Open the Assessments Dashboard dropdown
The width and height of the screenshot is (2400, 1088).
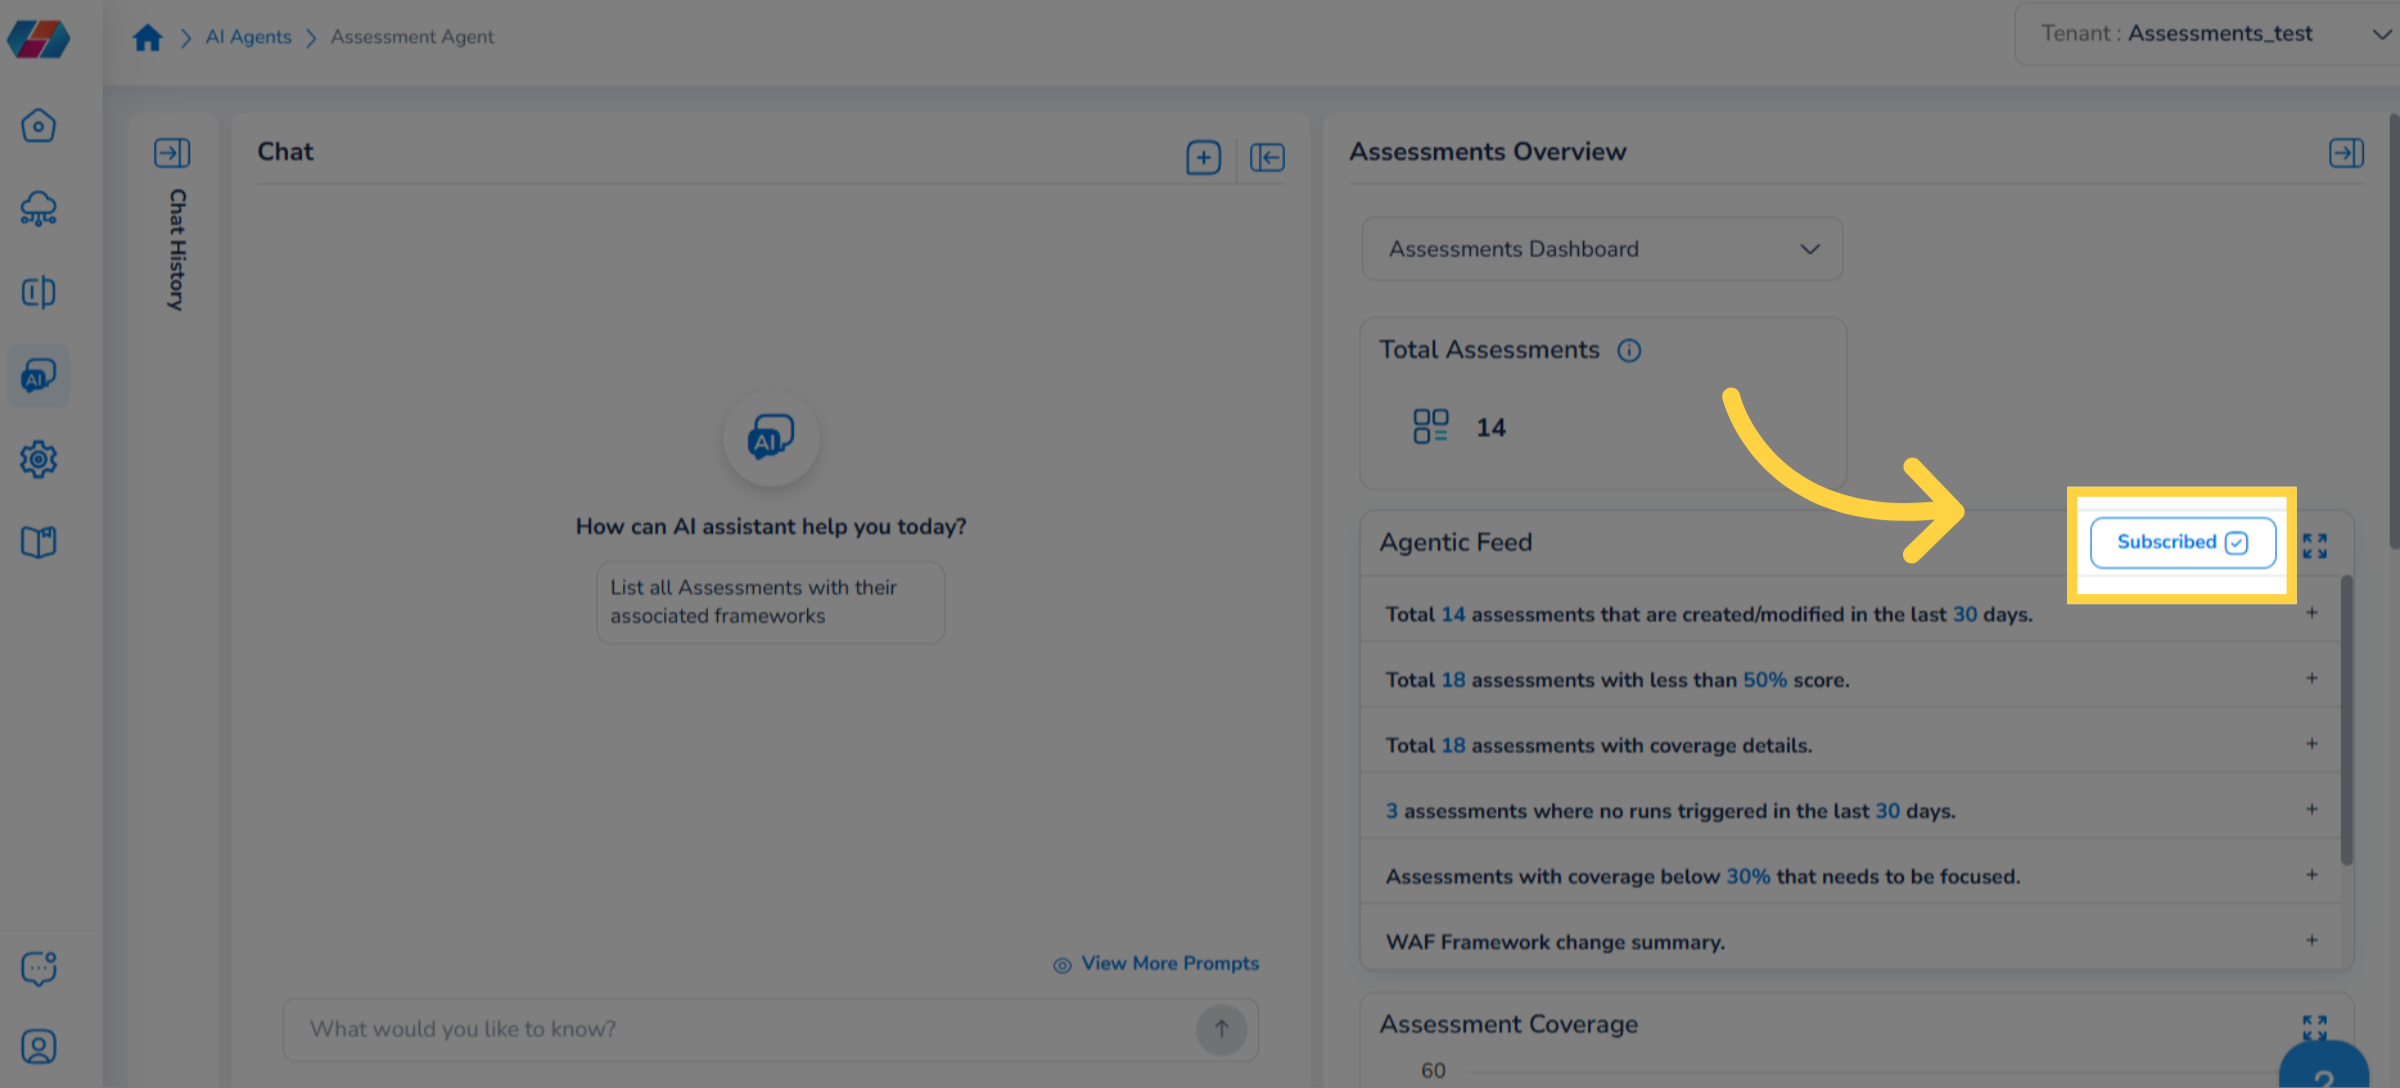click(1600, 249)
